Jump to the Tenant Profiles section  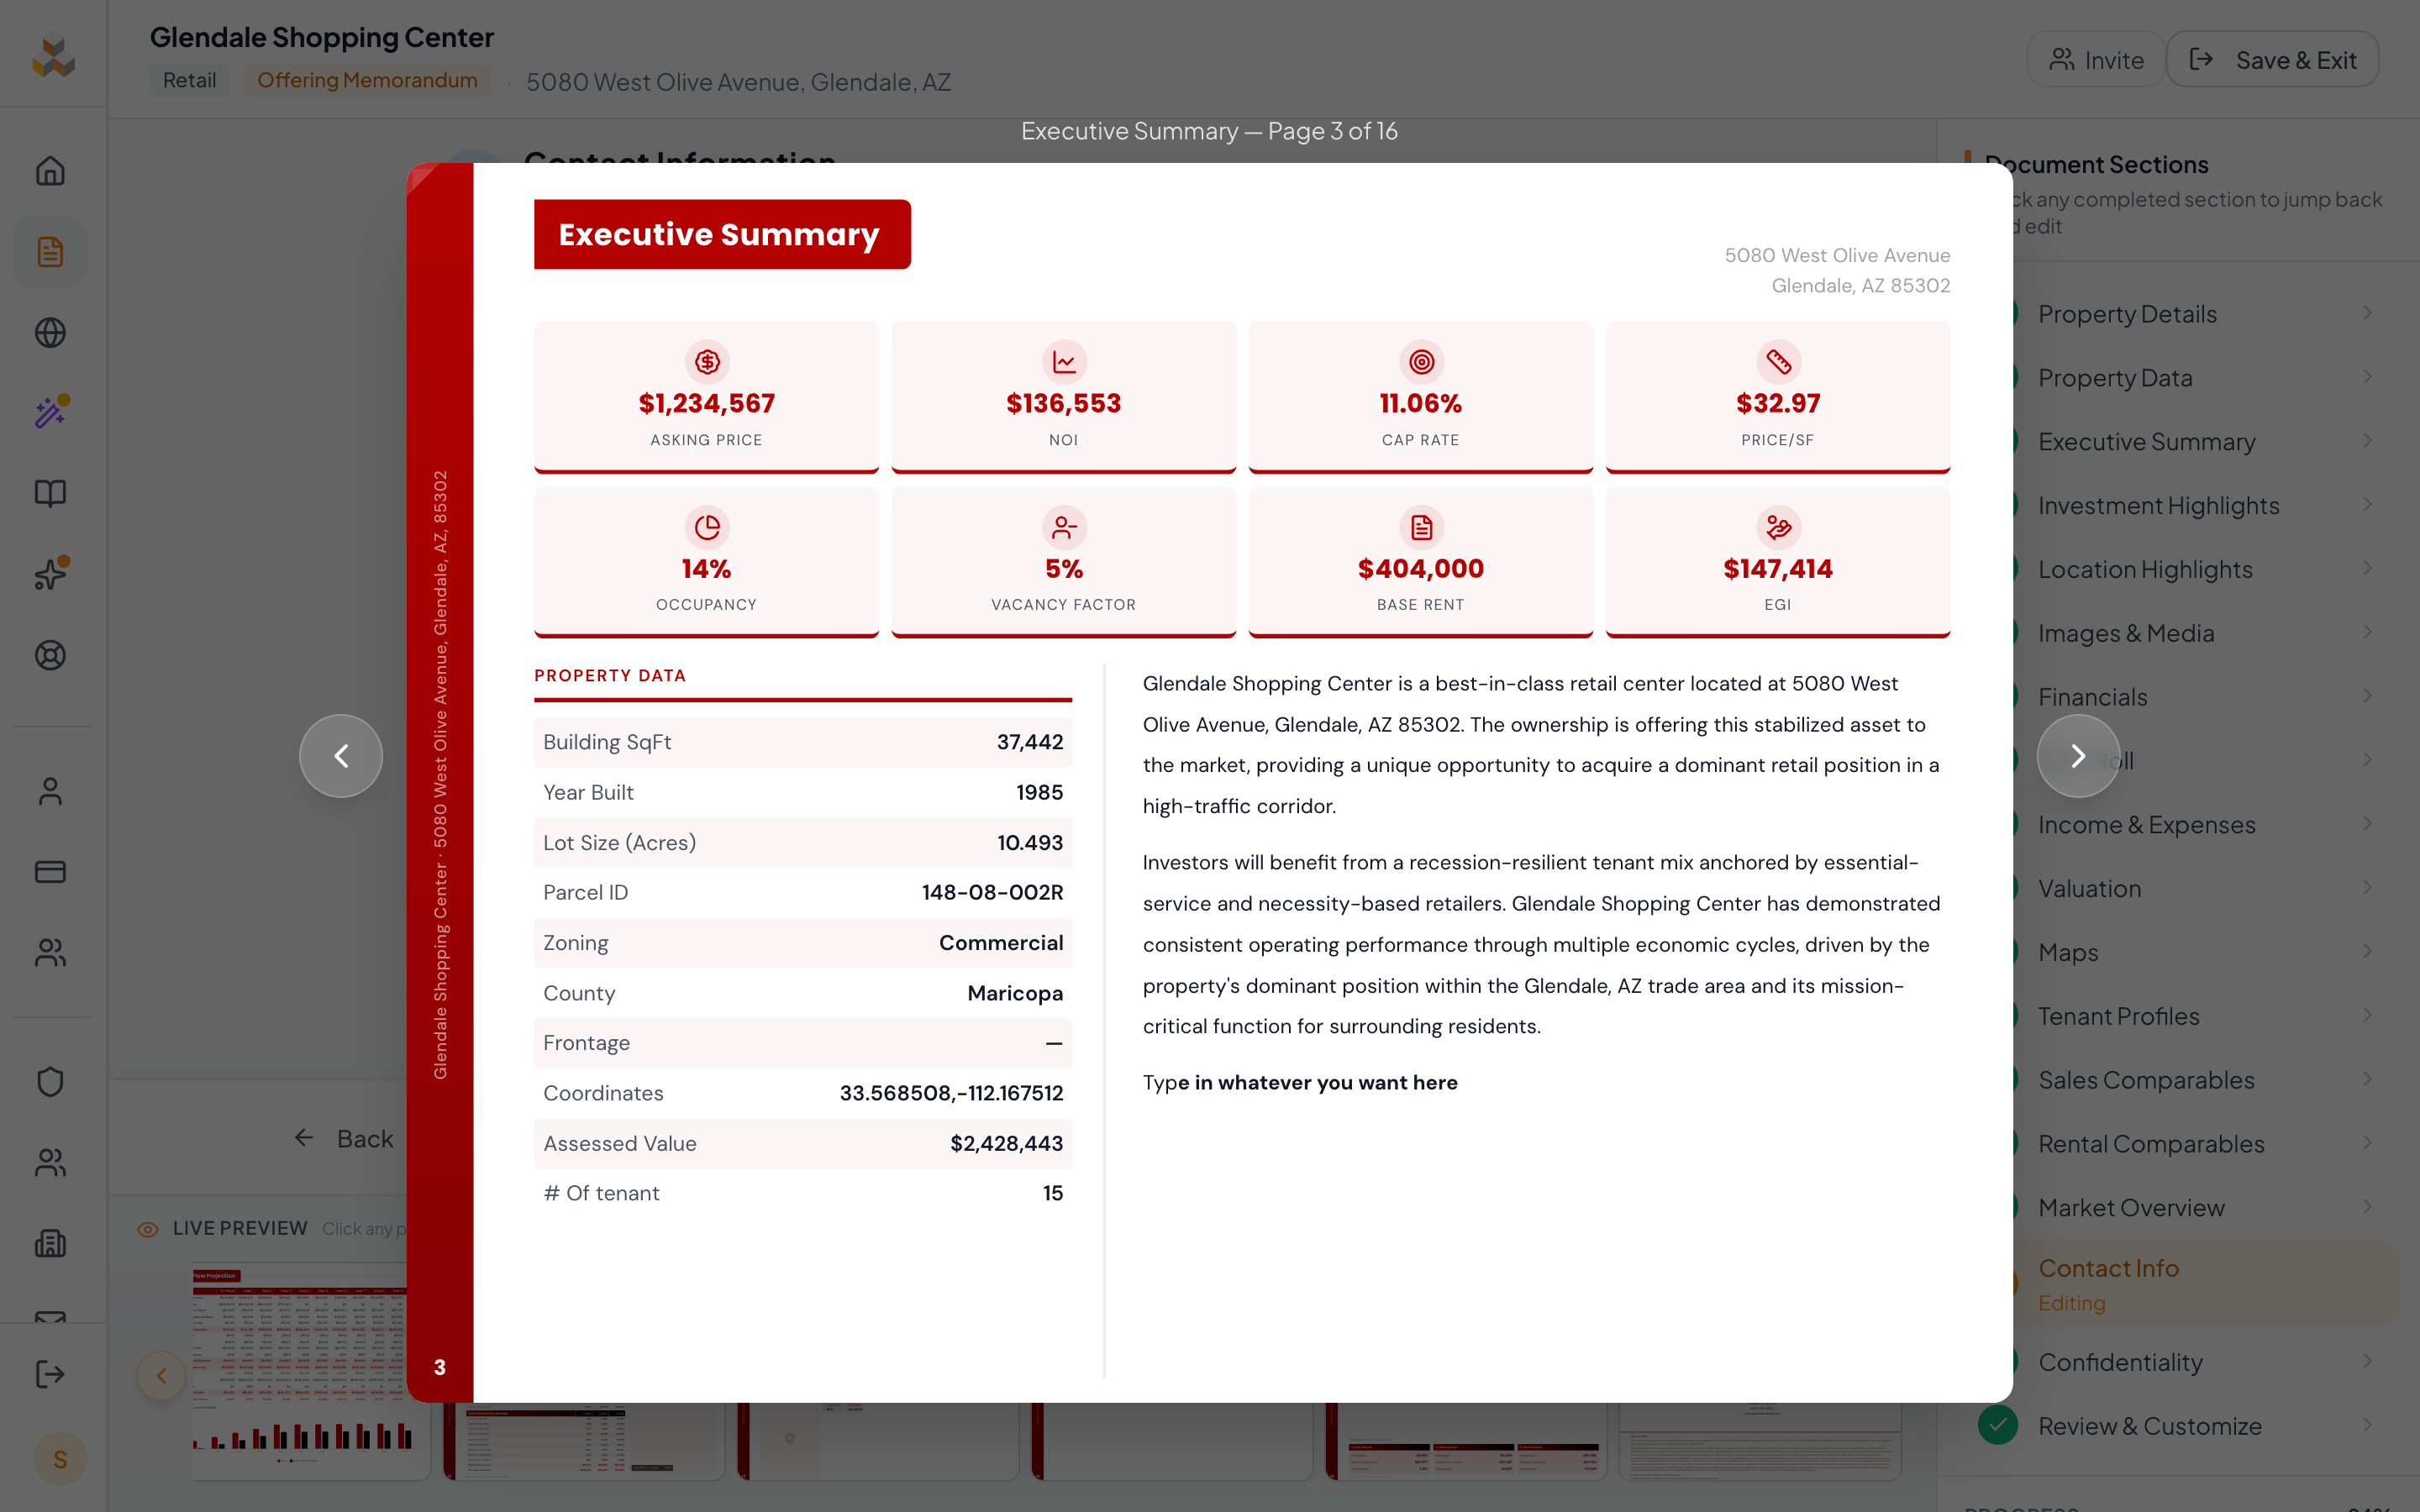(x=2119, y=1016)
